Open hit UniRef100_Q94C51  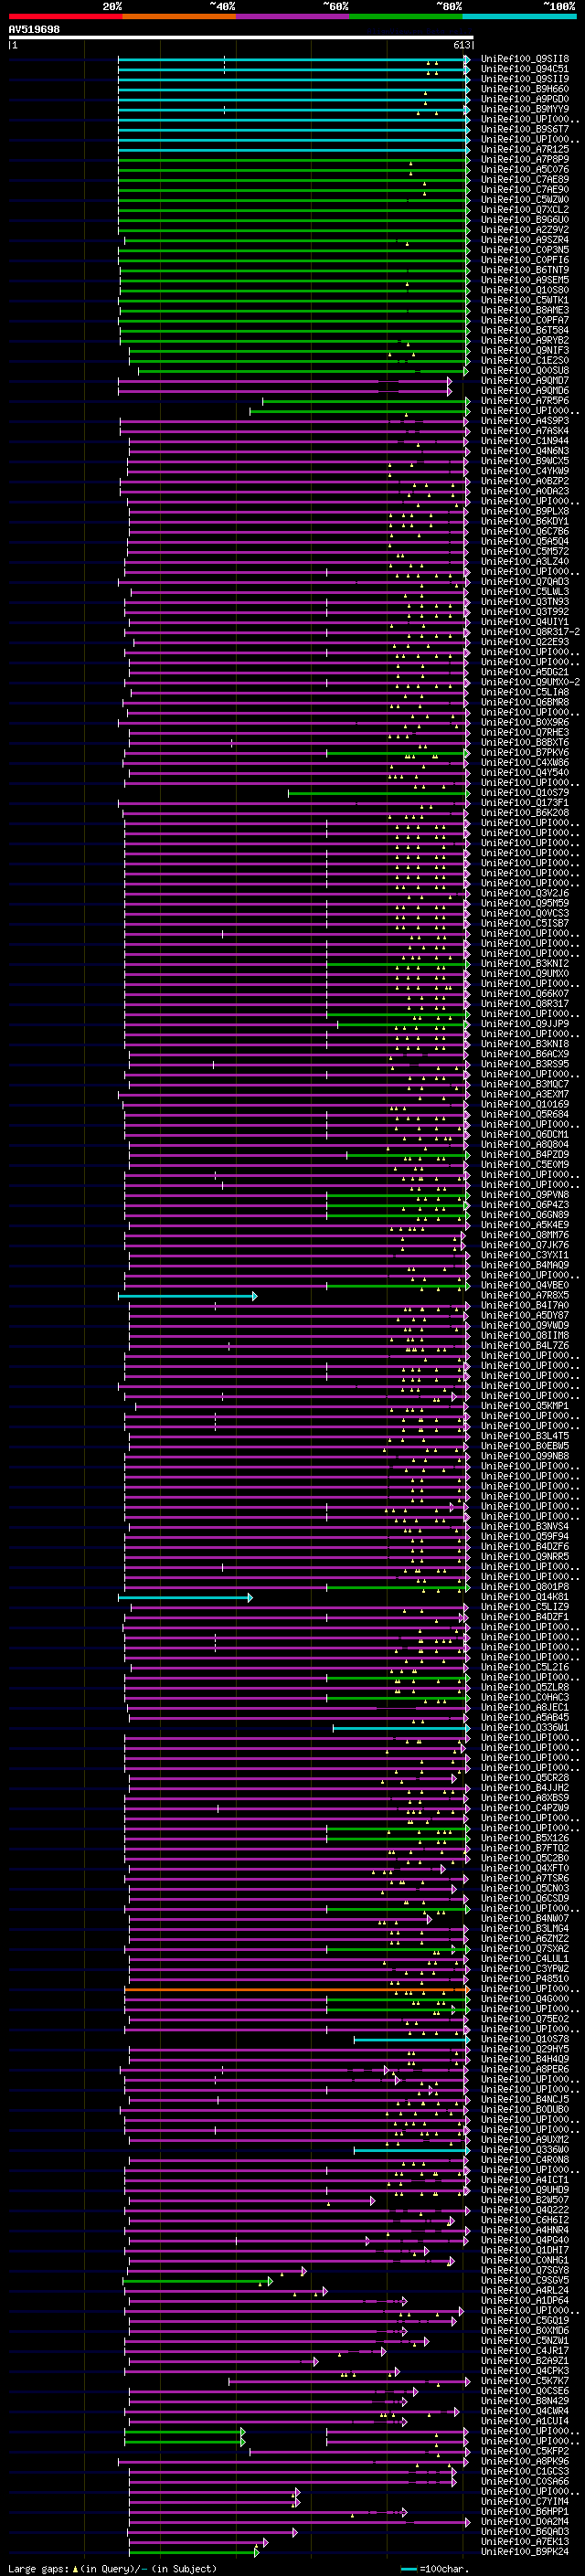pyautogui.click(x=525, y=69)
